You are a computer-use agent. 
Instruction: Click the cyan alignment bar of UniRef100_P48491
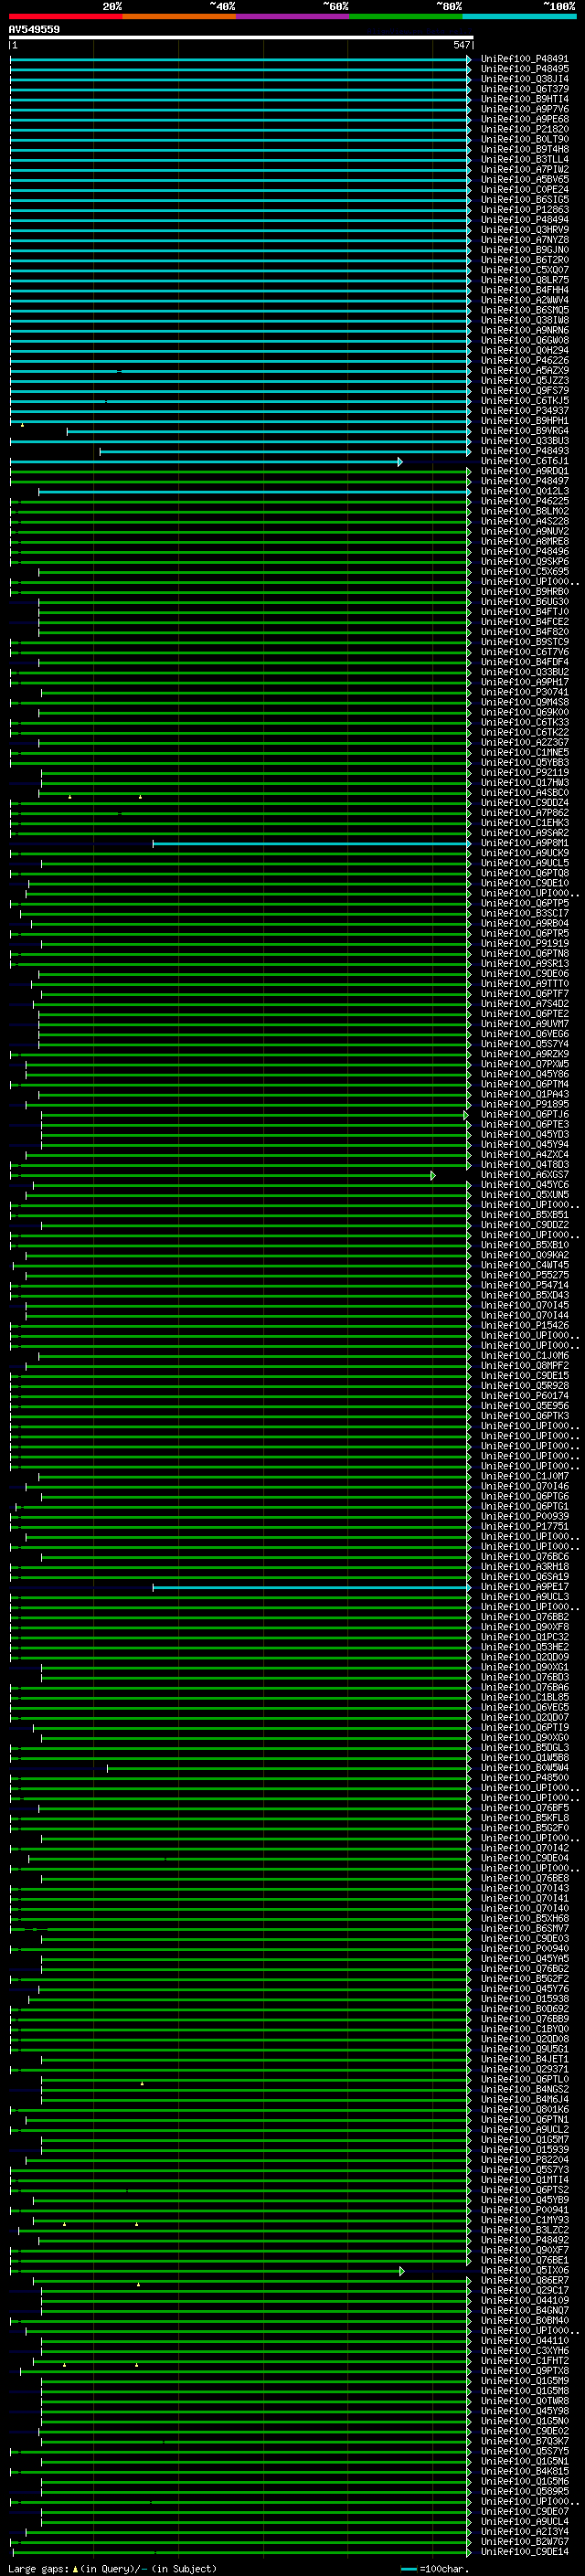pos(240,59)
